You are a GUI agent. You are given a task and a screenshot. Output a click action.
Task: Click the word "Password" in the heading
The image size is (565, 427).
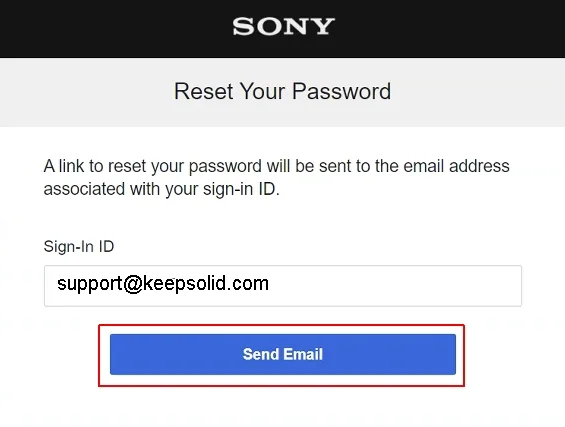[342, 91]
